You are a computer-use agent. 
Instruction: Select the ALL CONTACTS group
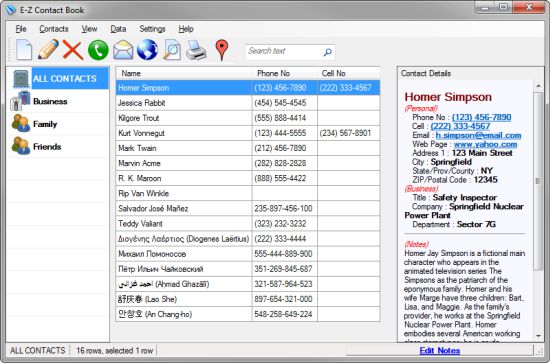click(59, 78)
